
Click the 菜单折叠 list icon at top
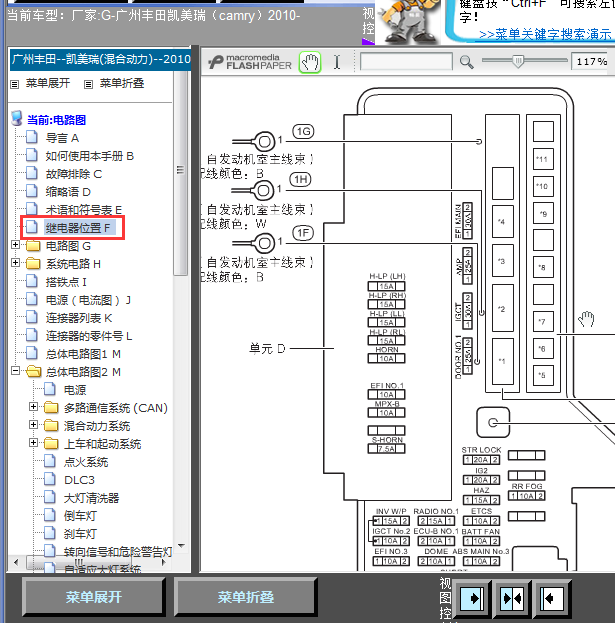tap(89, 84)
